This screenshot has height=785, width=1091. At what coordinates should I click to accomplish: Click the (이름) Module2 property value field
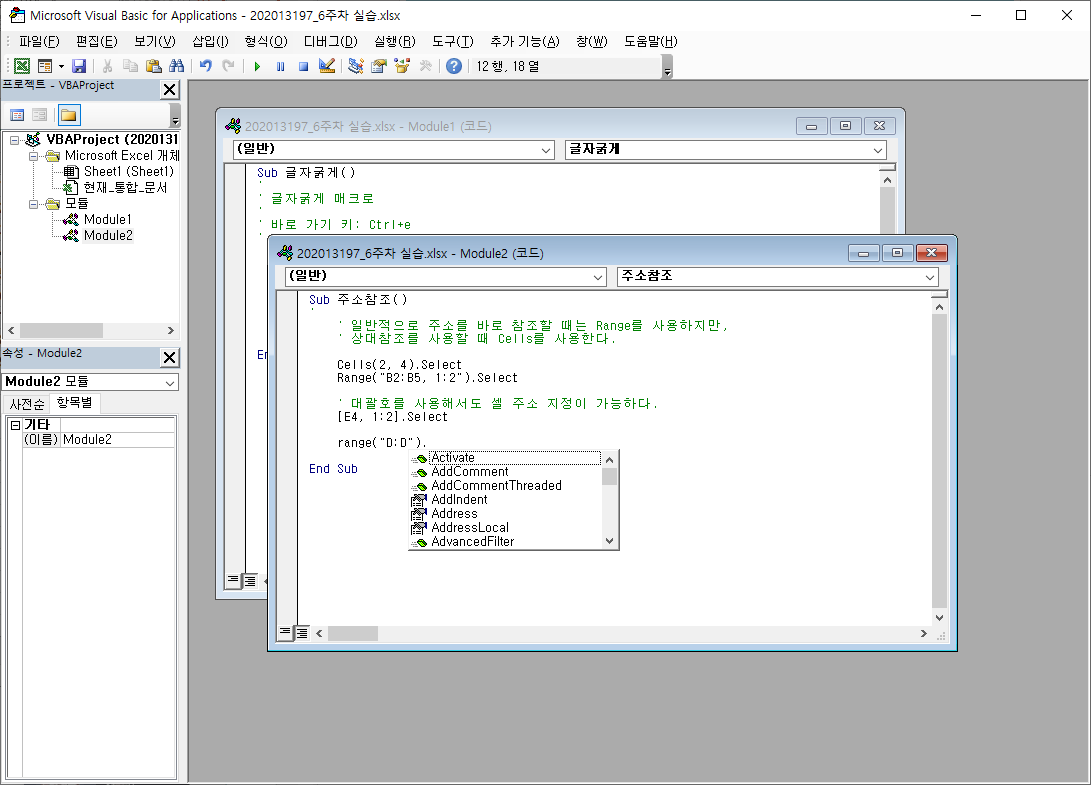[x=117, y=440]
